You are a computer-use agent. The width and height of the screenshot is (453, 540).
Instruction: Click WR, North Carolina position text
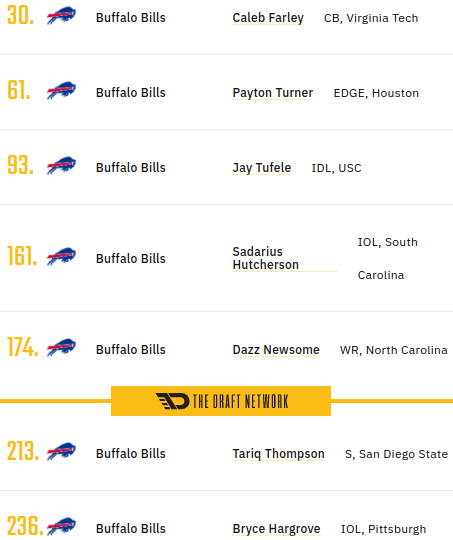point(393,350)
